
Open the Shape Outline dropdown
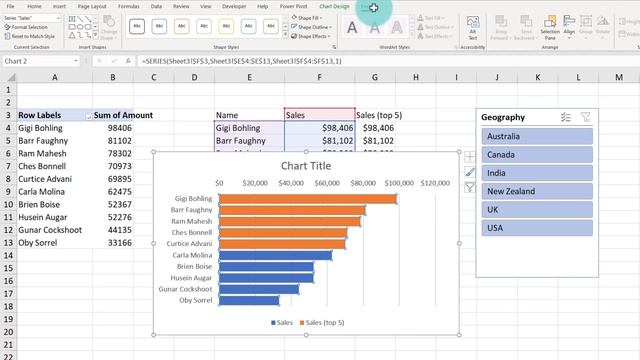[311, 27]
